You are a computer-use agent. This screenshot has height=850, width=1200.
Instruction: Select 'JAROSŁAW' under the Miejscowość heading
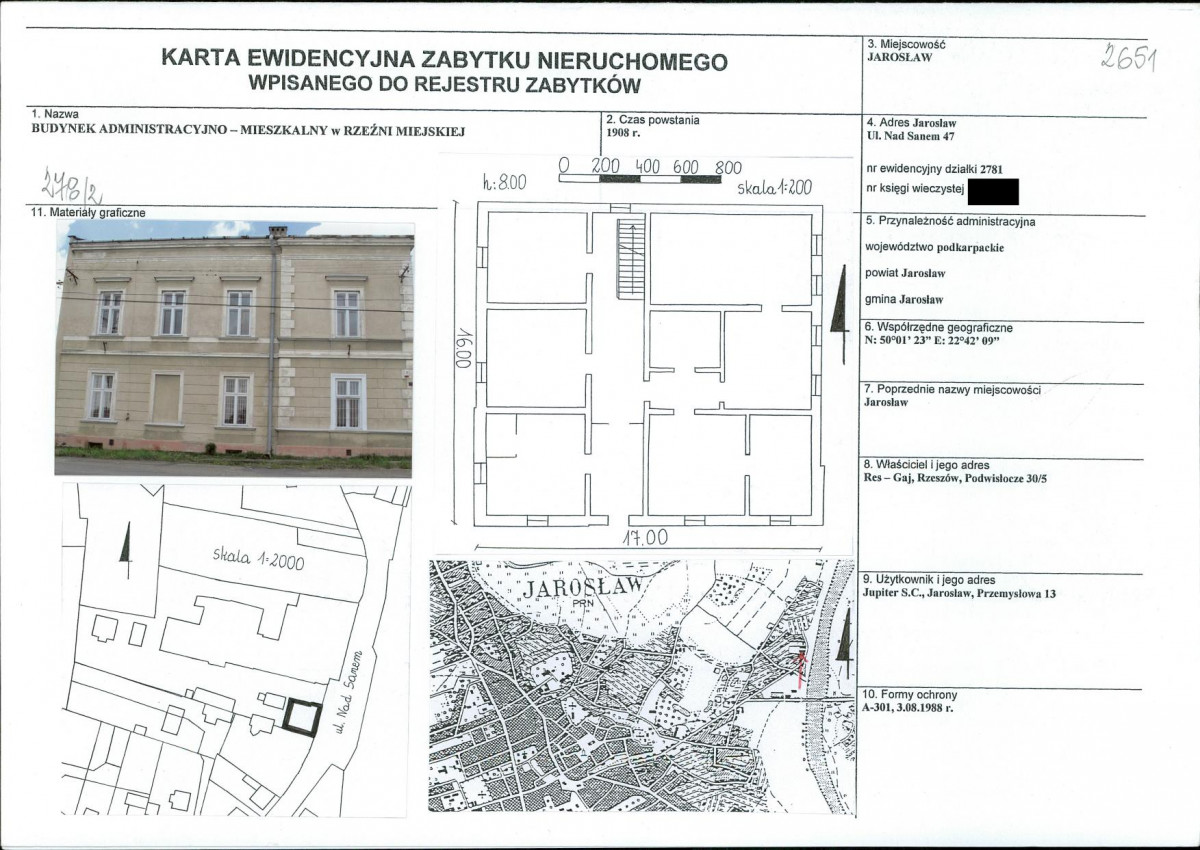899,57
